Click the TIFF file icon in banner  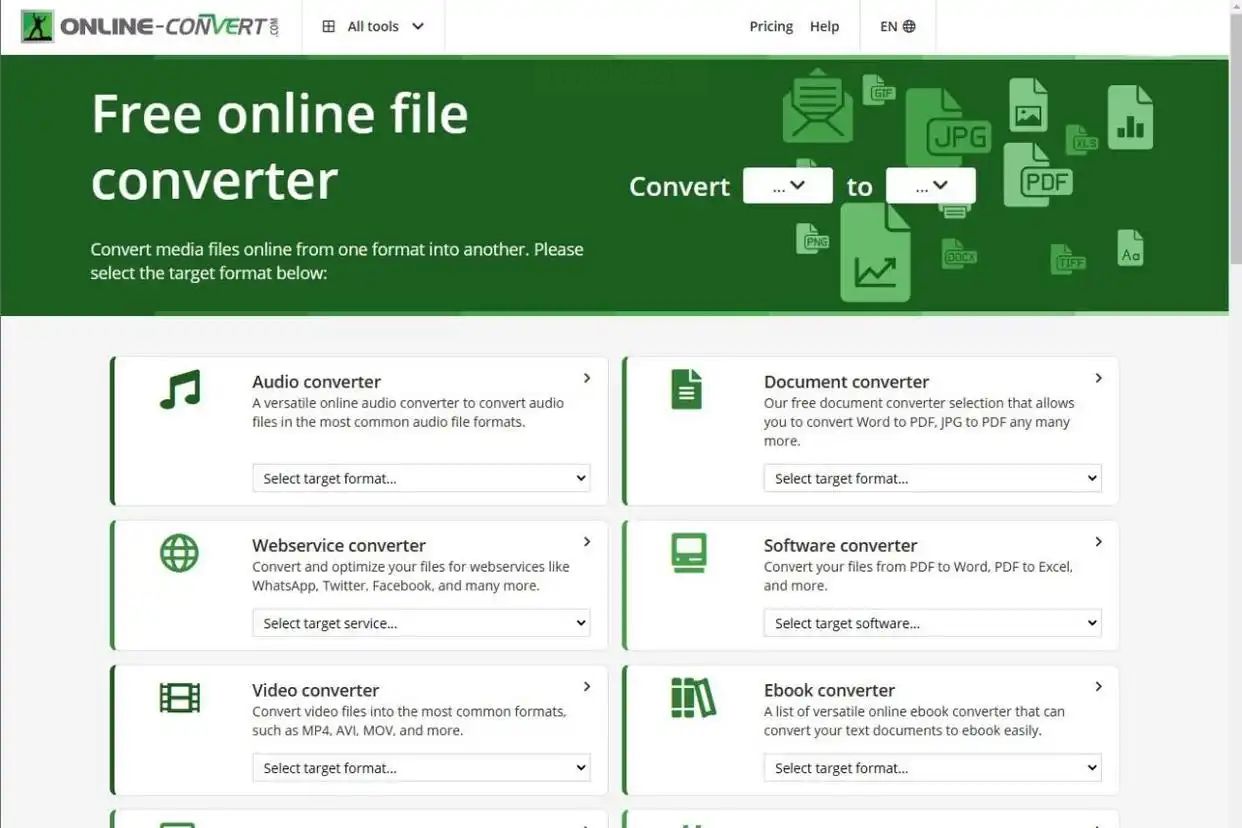click(x=1068, y=259)
